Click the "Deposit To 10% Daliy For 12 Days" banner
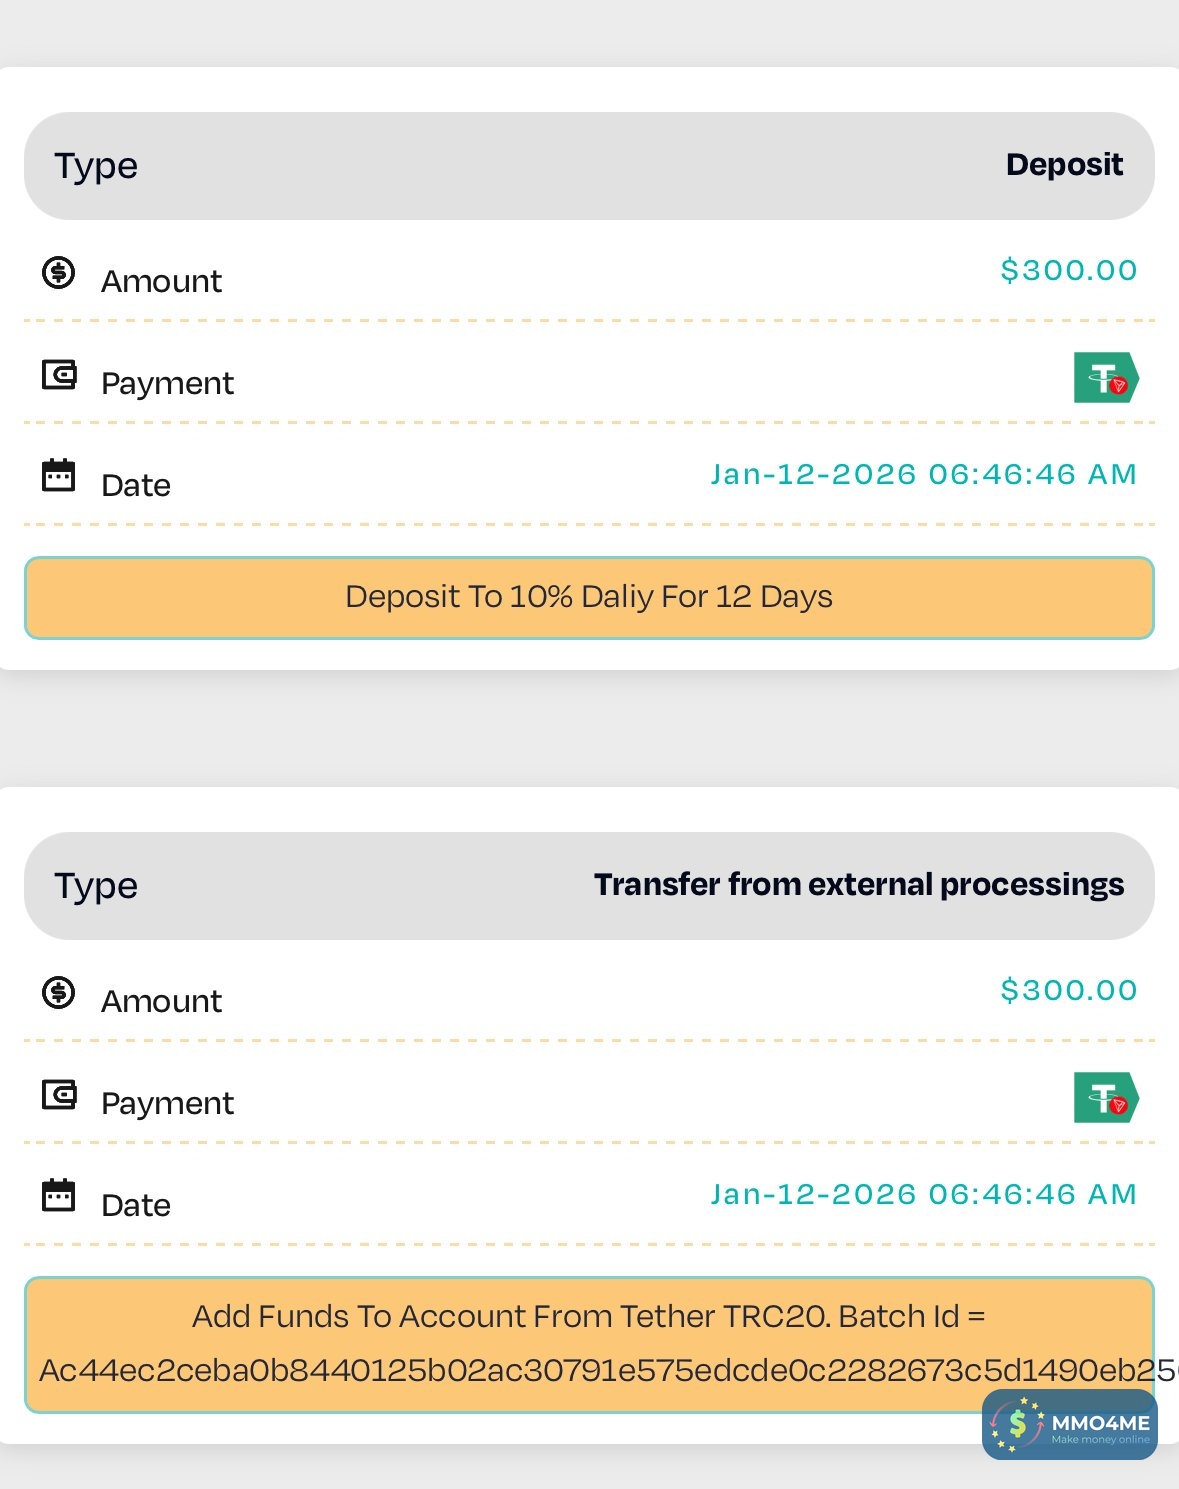 pyautogui.click(x=589, y=598)
